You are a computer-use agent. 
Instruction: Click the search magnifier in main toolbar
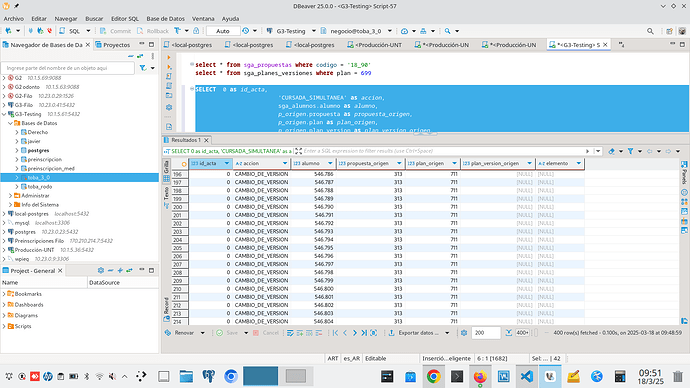(x=650, y=31)
